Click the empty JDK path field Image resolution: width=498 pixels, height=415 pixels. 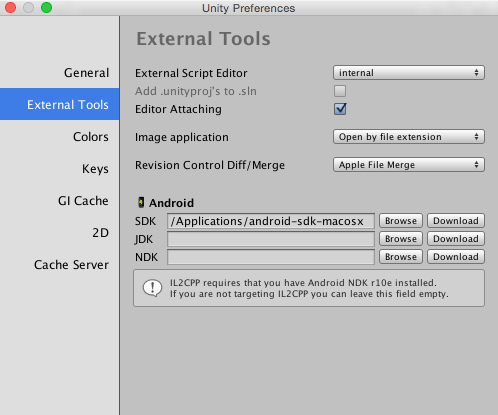click(x=271, y=239)
